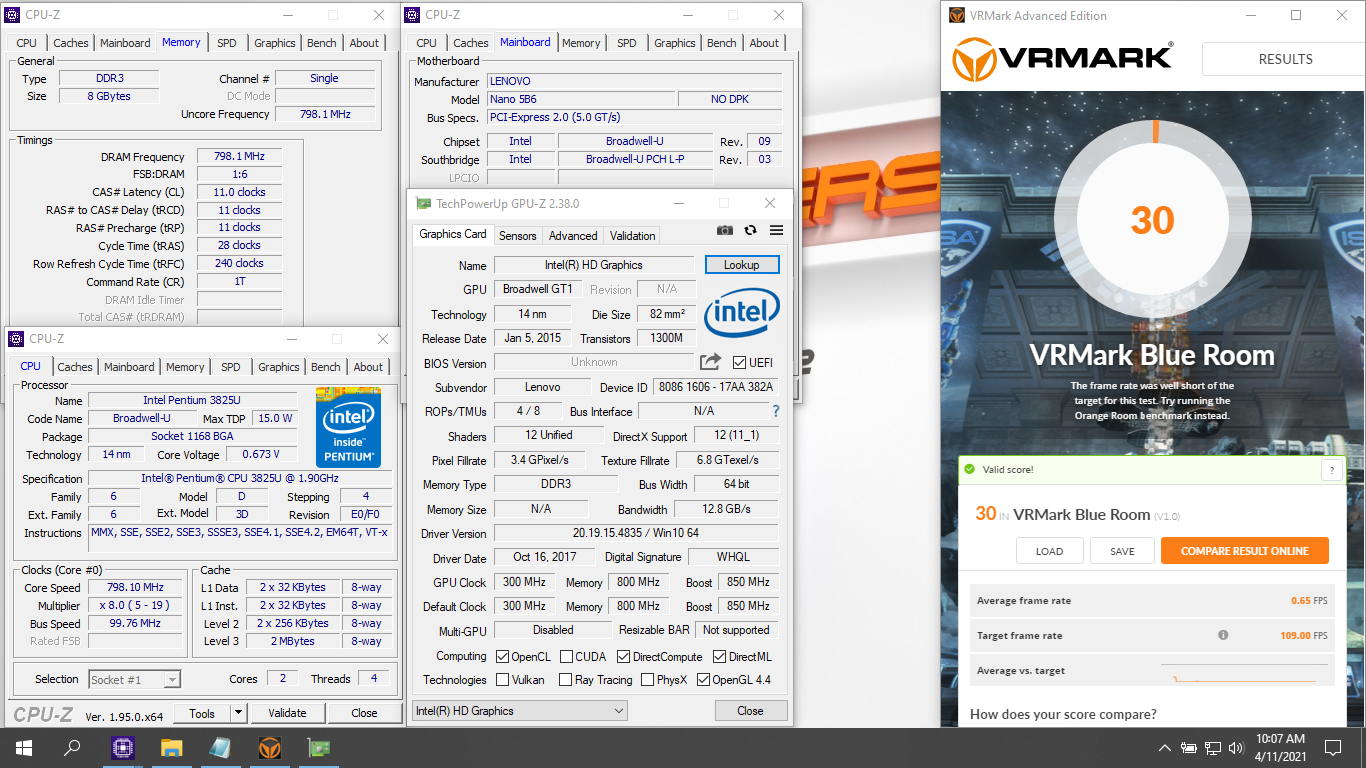Switch to GPU-Z via taskbar icon
1366x768 pixels.
[x=319, y=747]
